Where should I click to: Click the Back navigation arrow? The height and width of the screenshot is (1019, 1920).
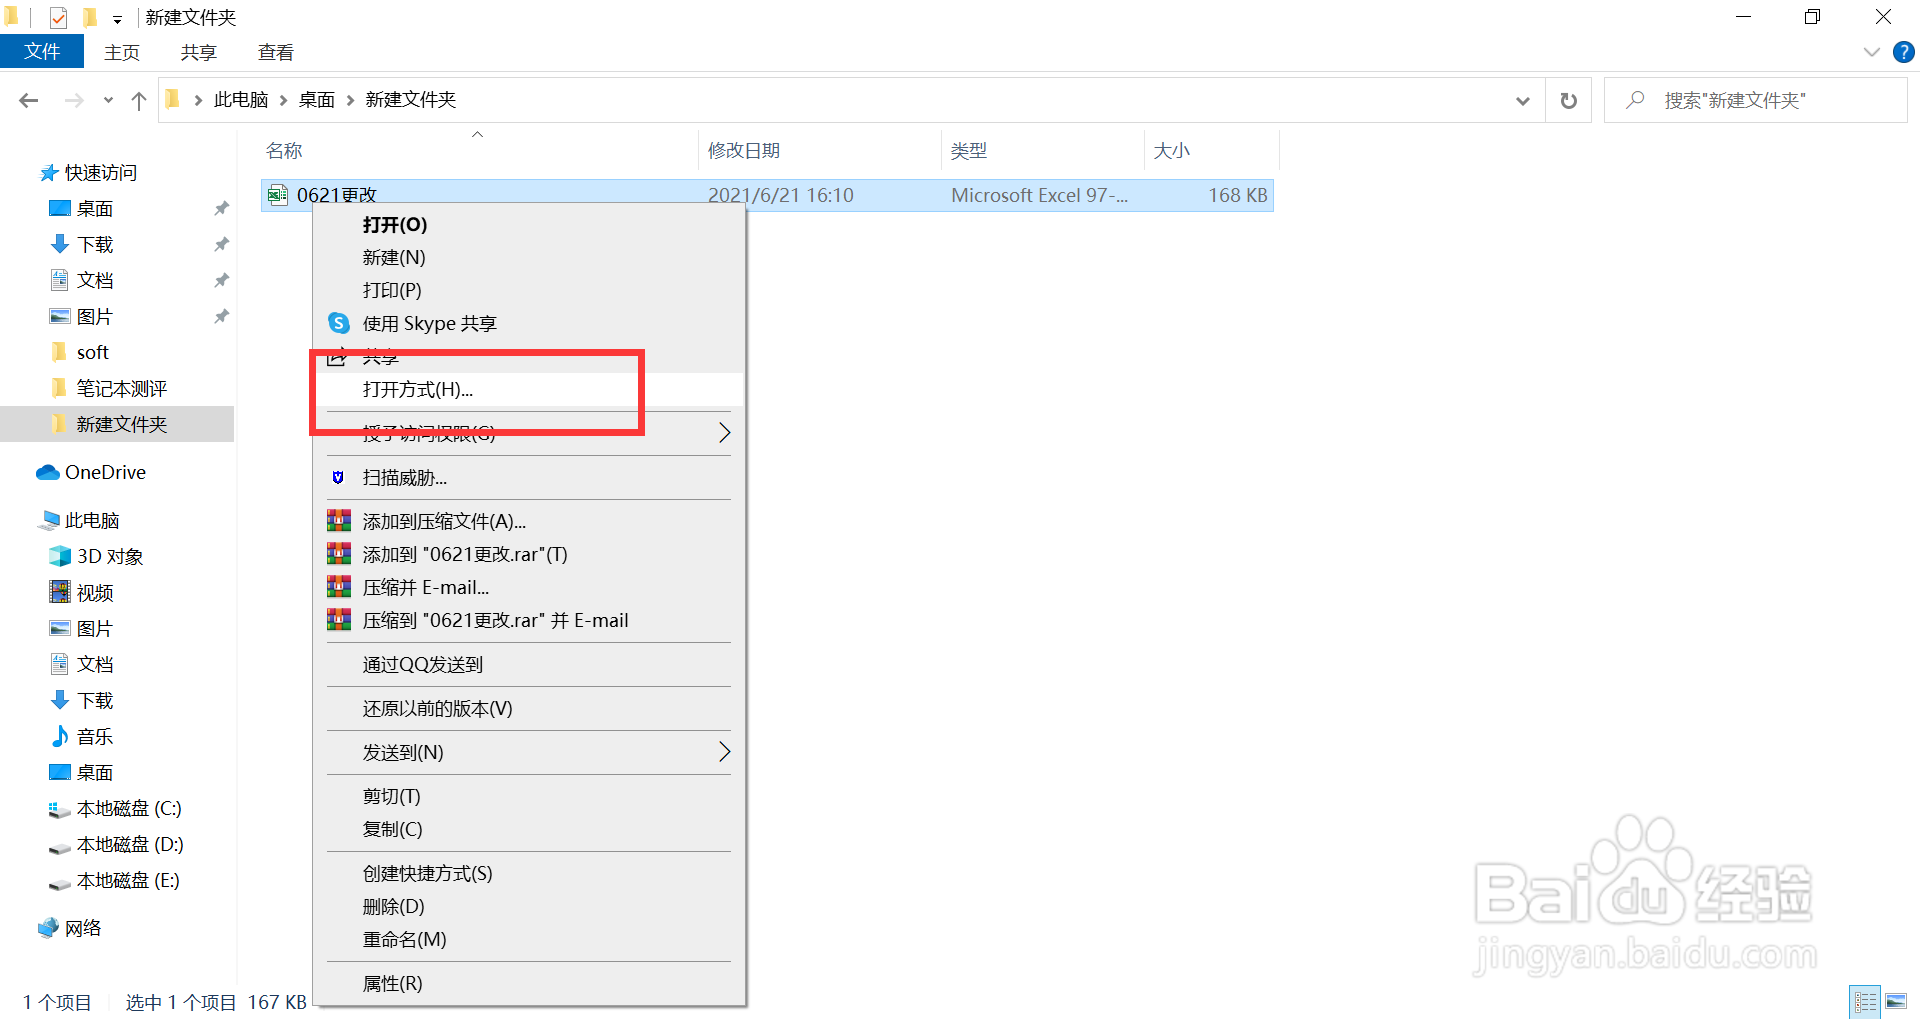tap(29, 100)
